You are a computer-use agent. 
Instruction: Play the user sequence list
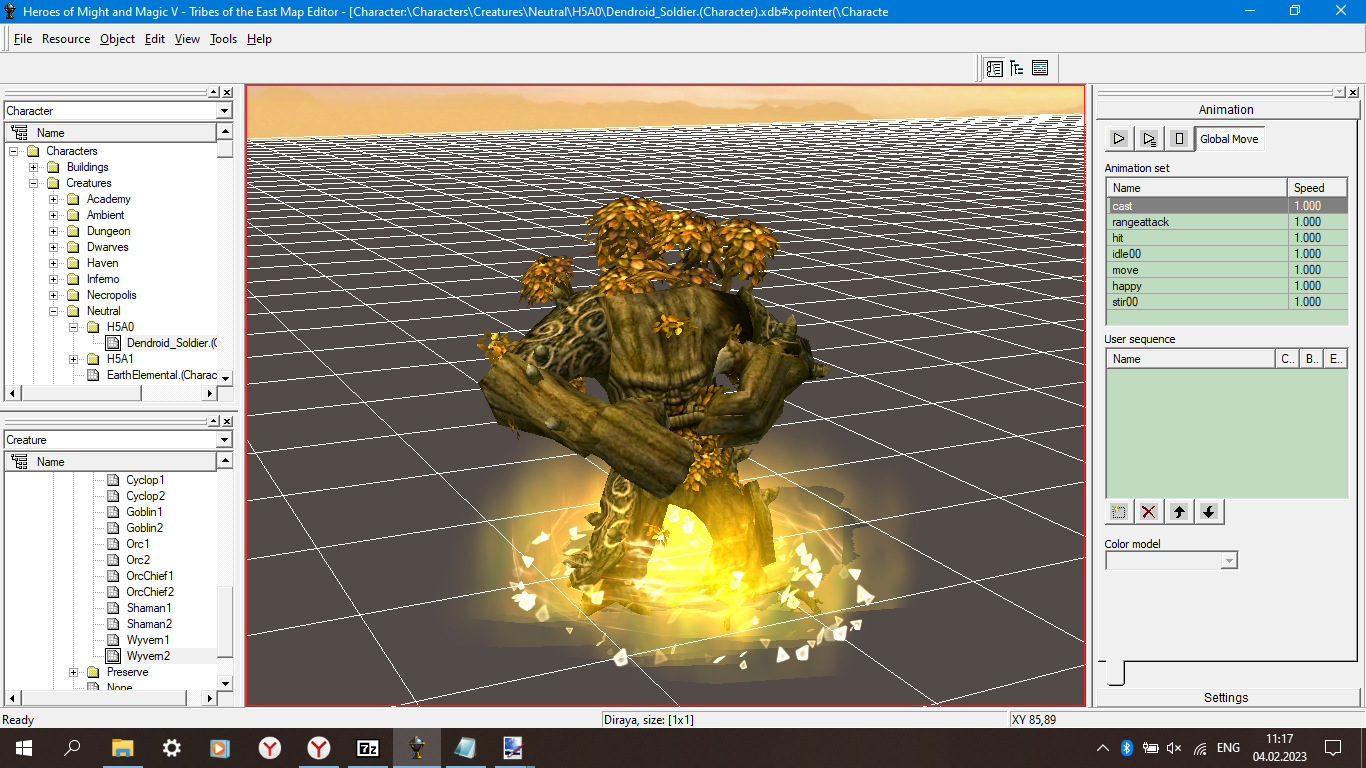[1149, 139]
